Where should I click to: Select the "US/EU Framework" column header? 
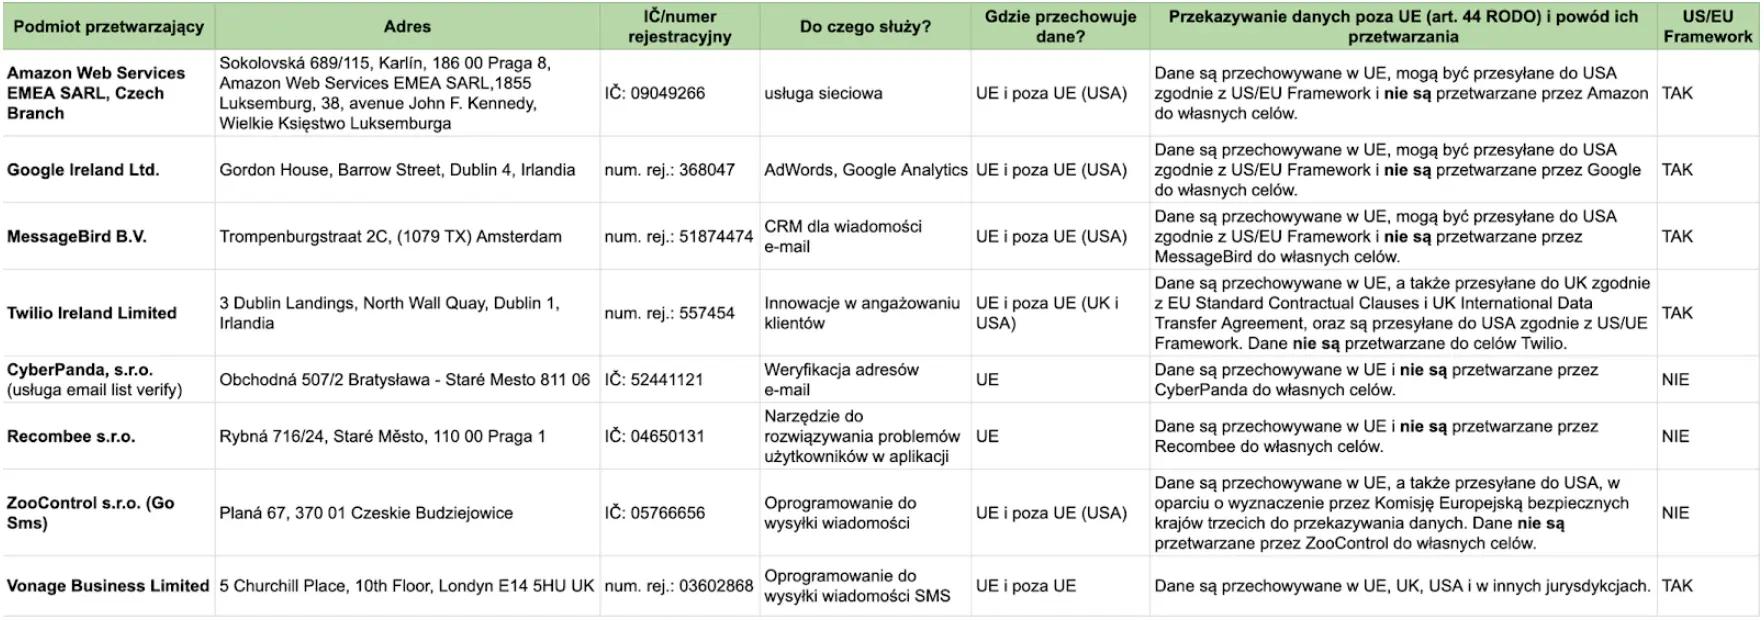[1707, 27]
